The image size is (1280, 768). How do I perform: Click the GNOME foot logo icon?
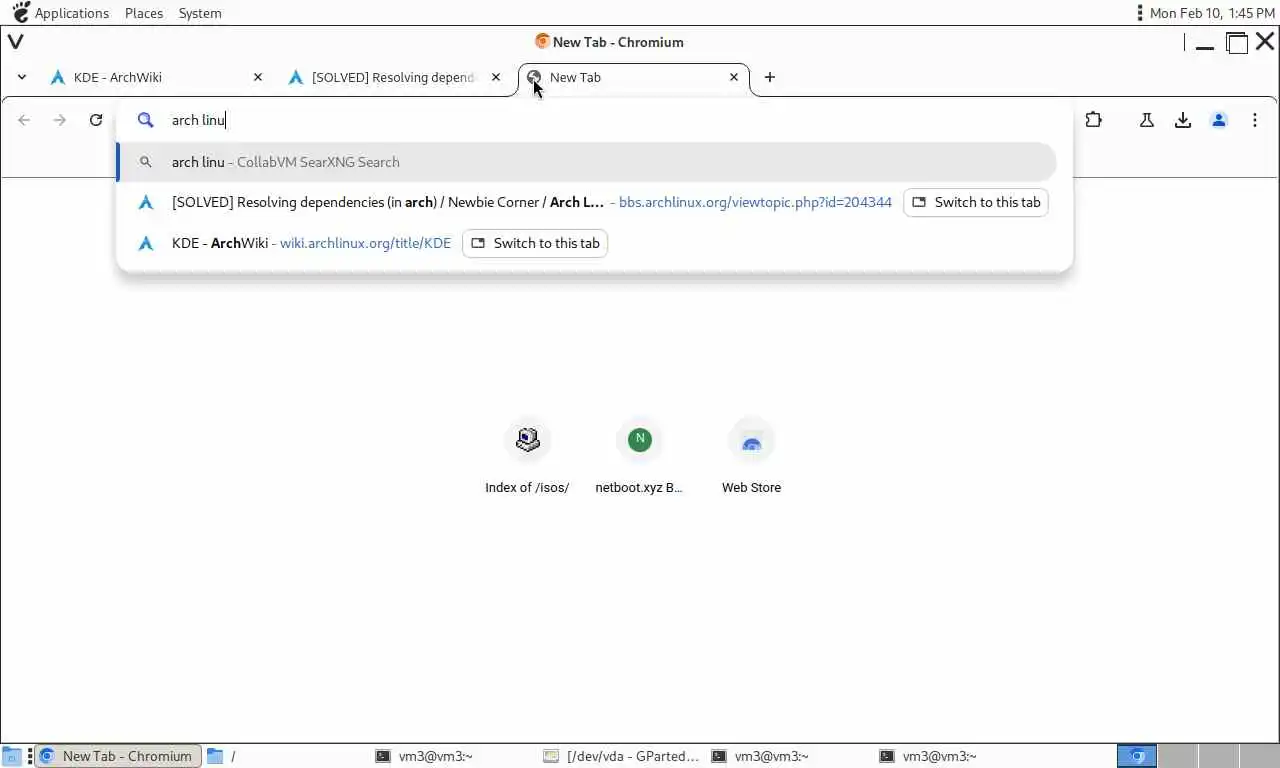point(20,12)
